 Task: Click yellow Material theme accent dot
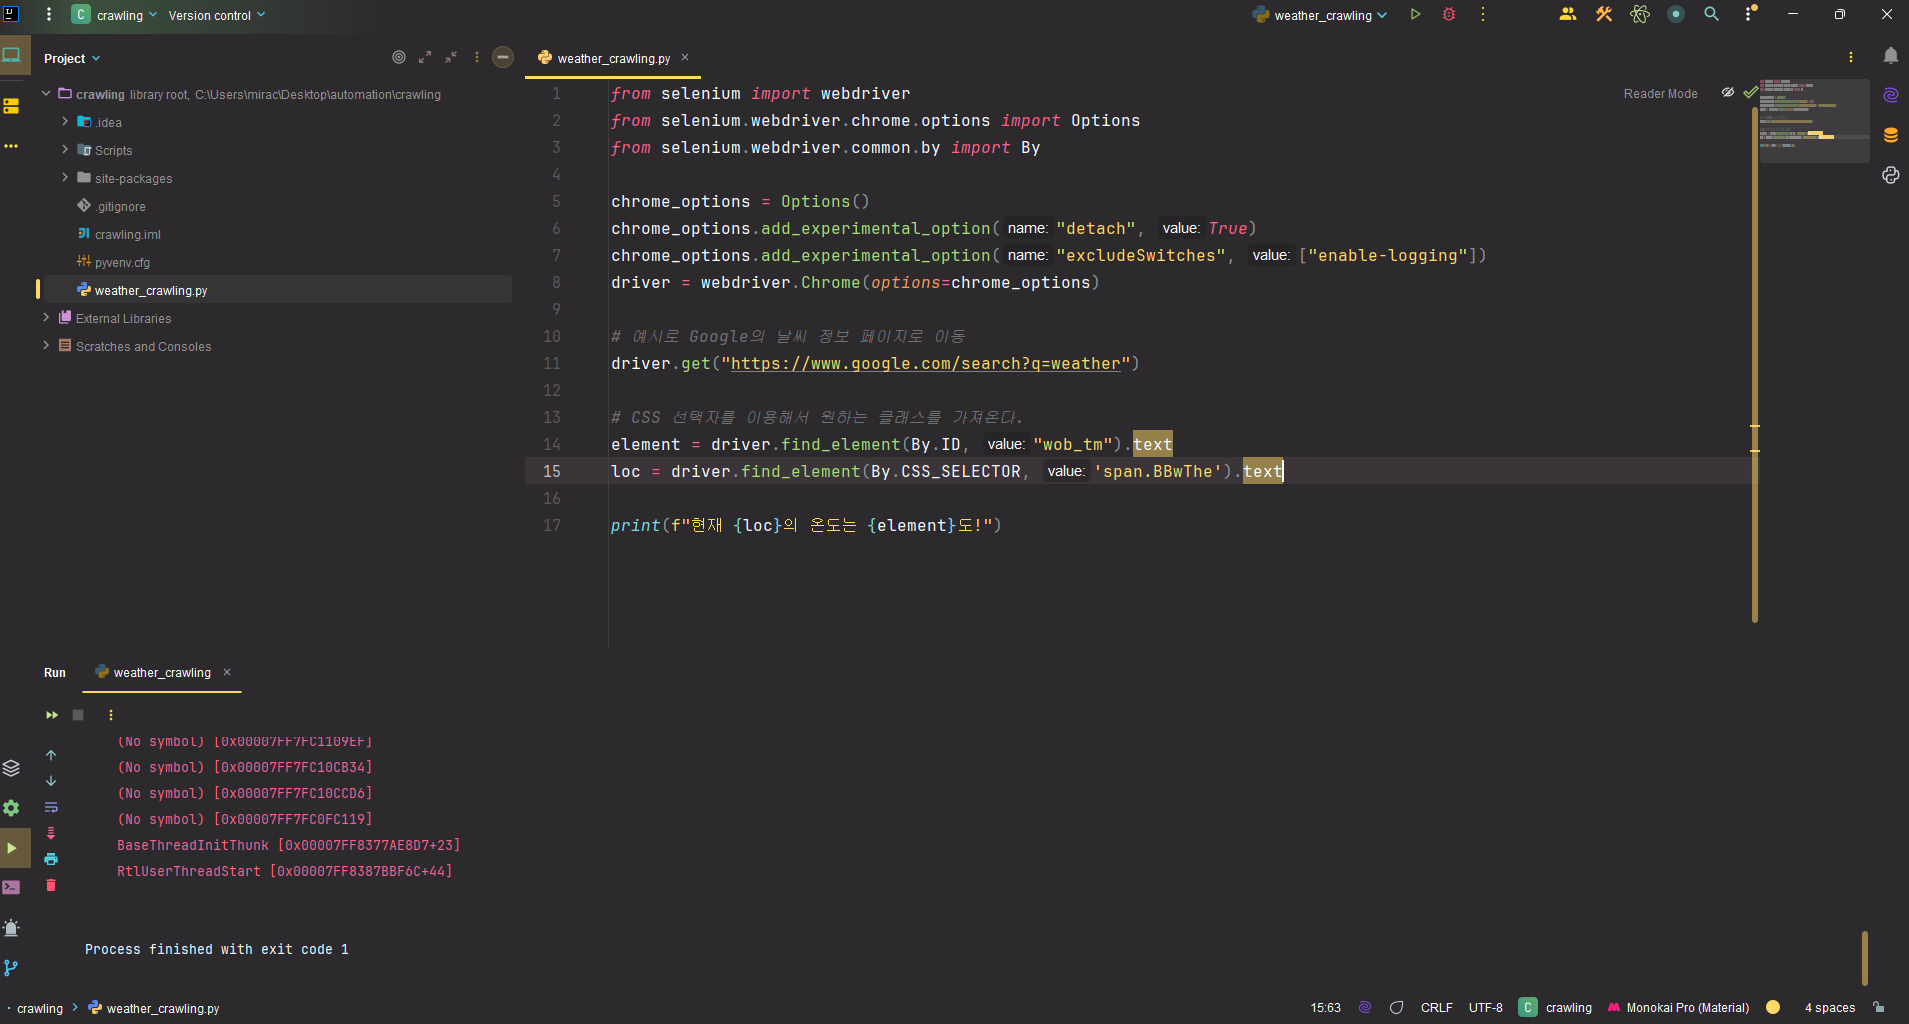pos(1773,1007)
